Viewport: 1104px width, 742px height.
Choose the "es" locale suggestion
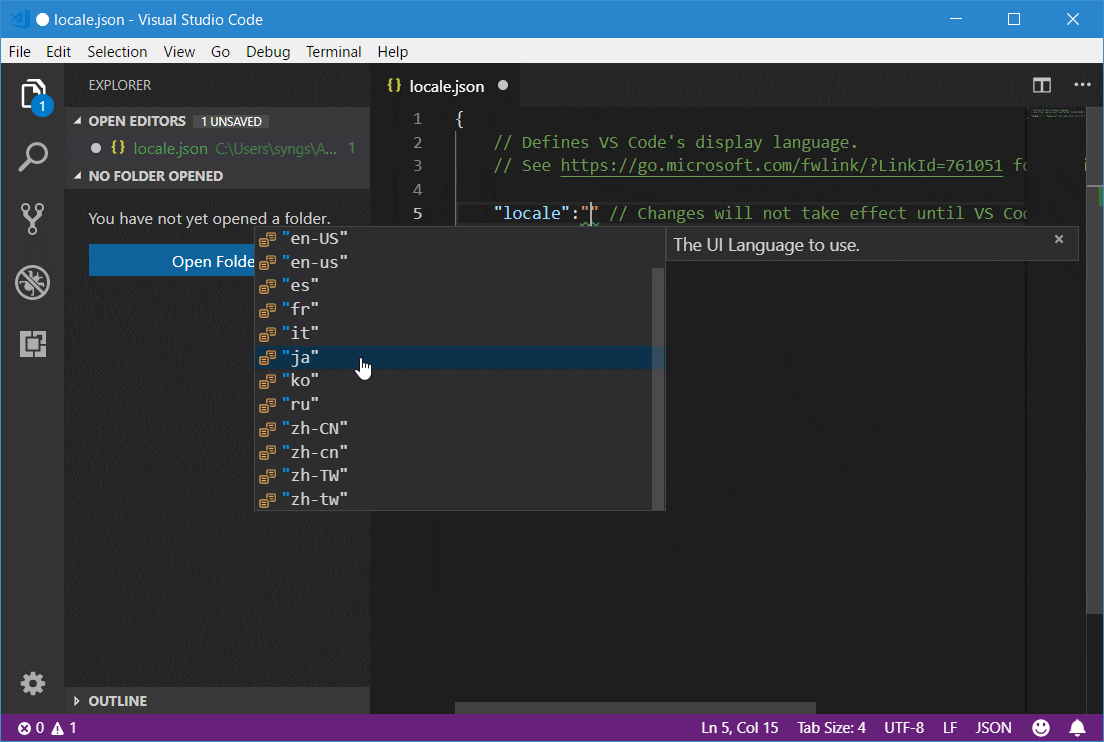coord(453,286)
